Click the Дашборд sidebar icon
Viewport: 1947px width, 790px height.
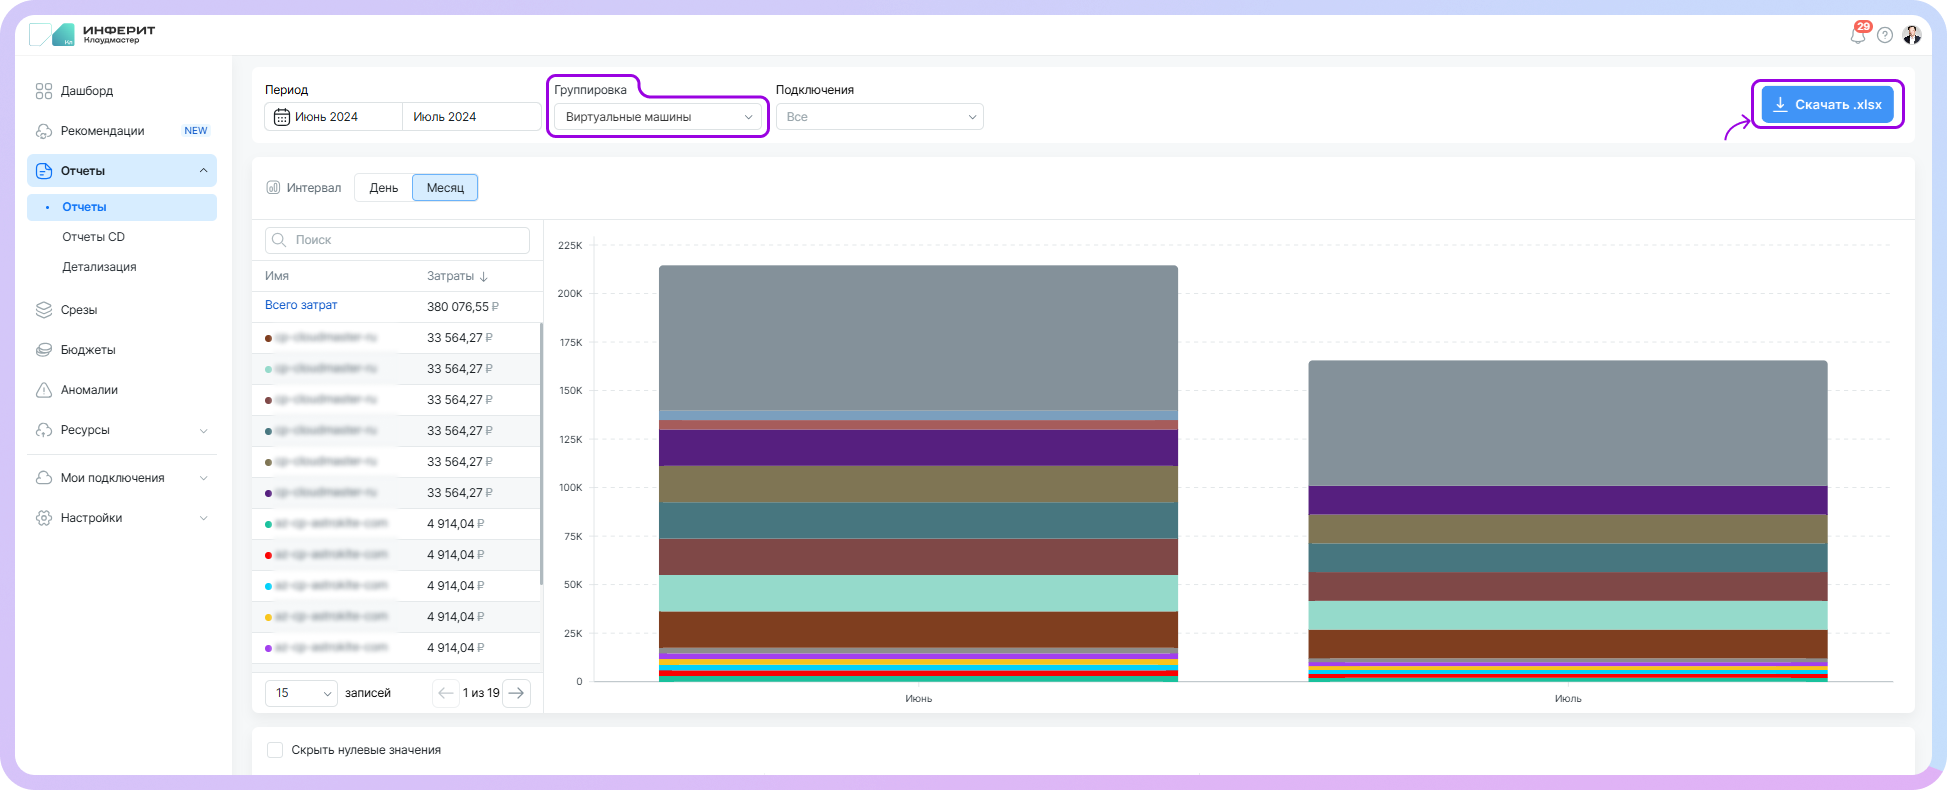tap(44, 91)
